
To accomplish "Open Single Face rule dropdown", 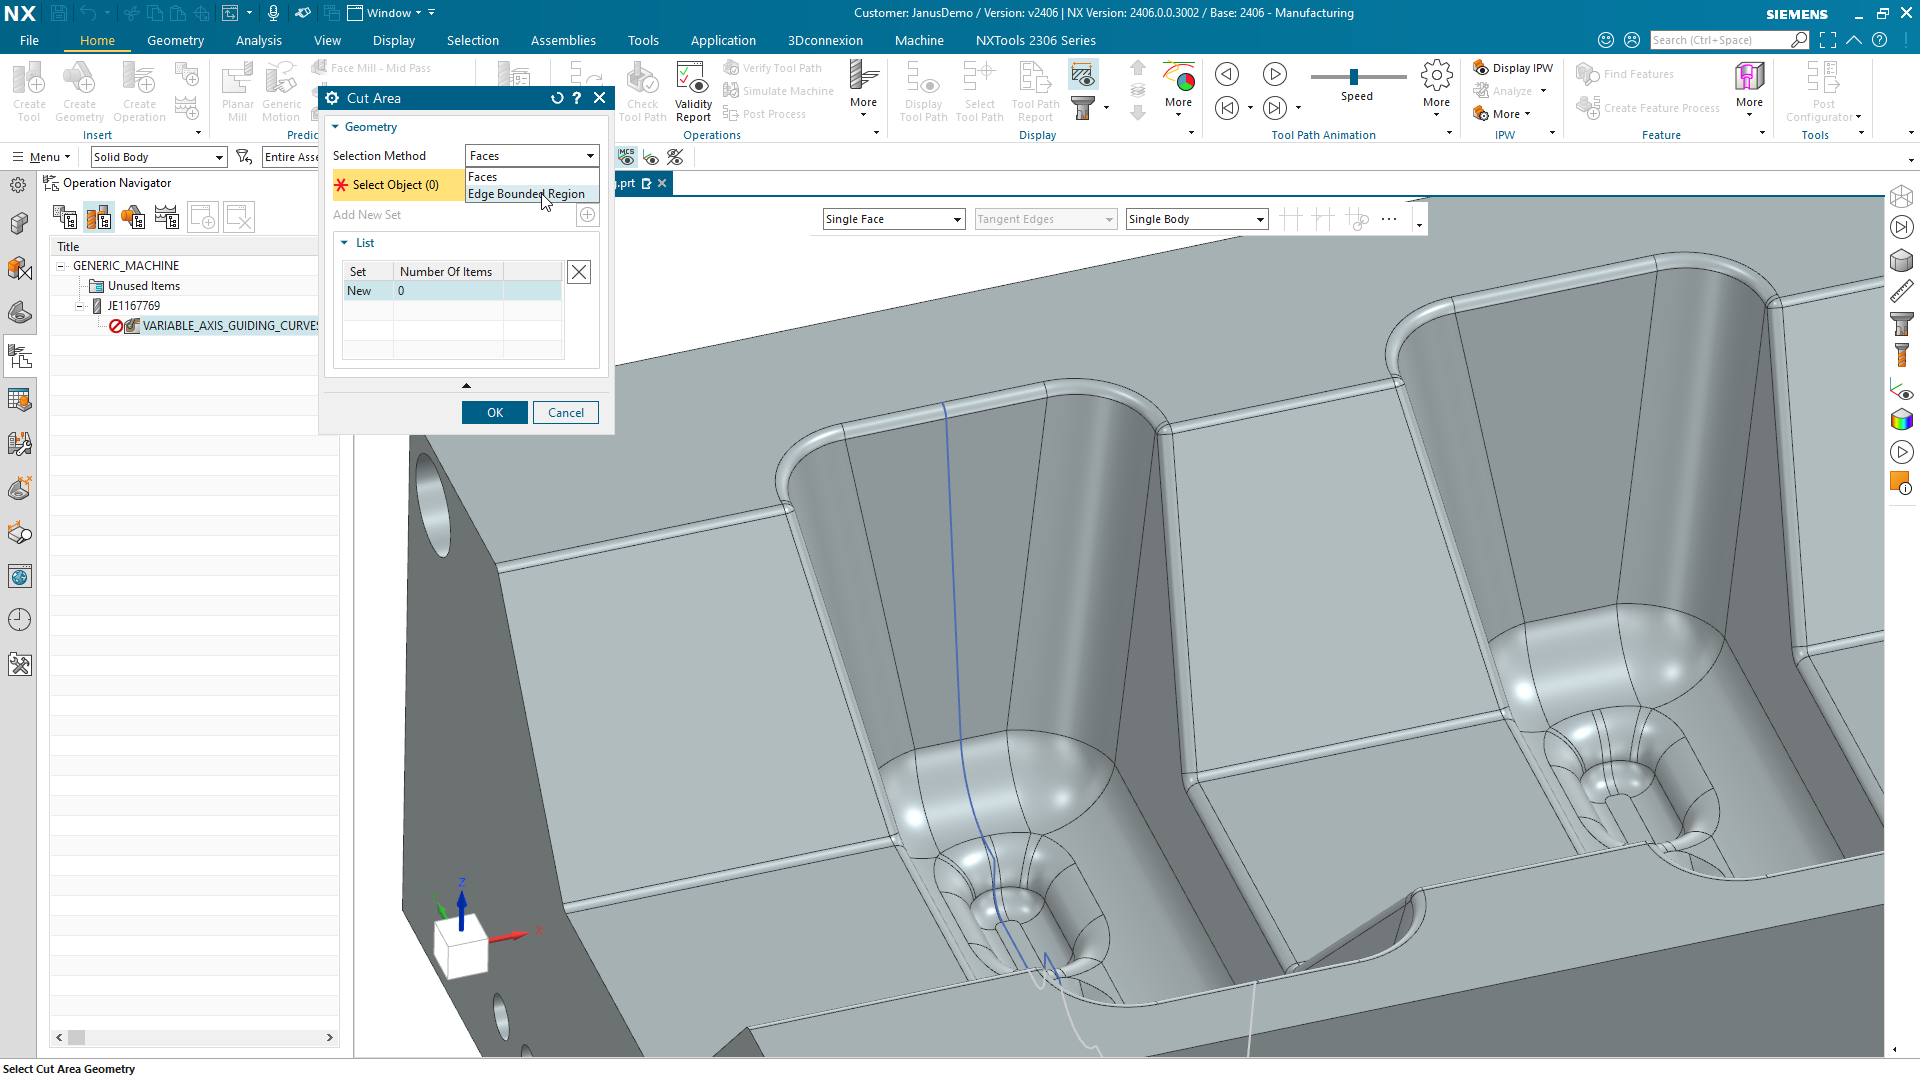I will 894,219.
